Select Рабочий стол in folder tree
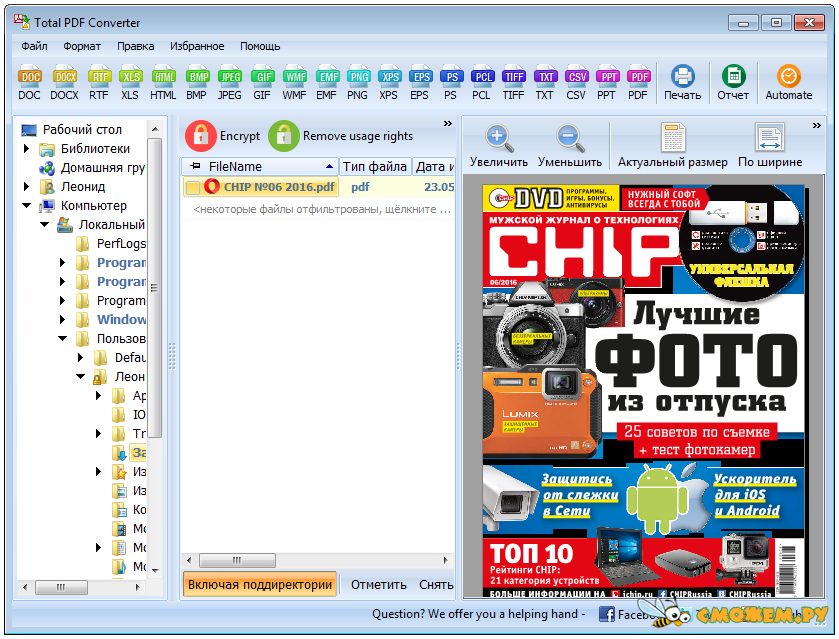Viewport: 839px width, 639px height. pyautogui.click(x=82, y=130)
